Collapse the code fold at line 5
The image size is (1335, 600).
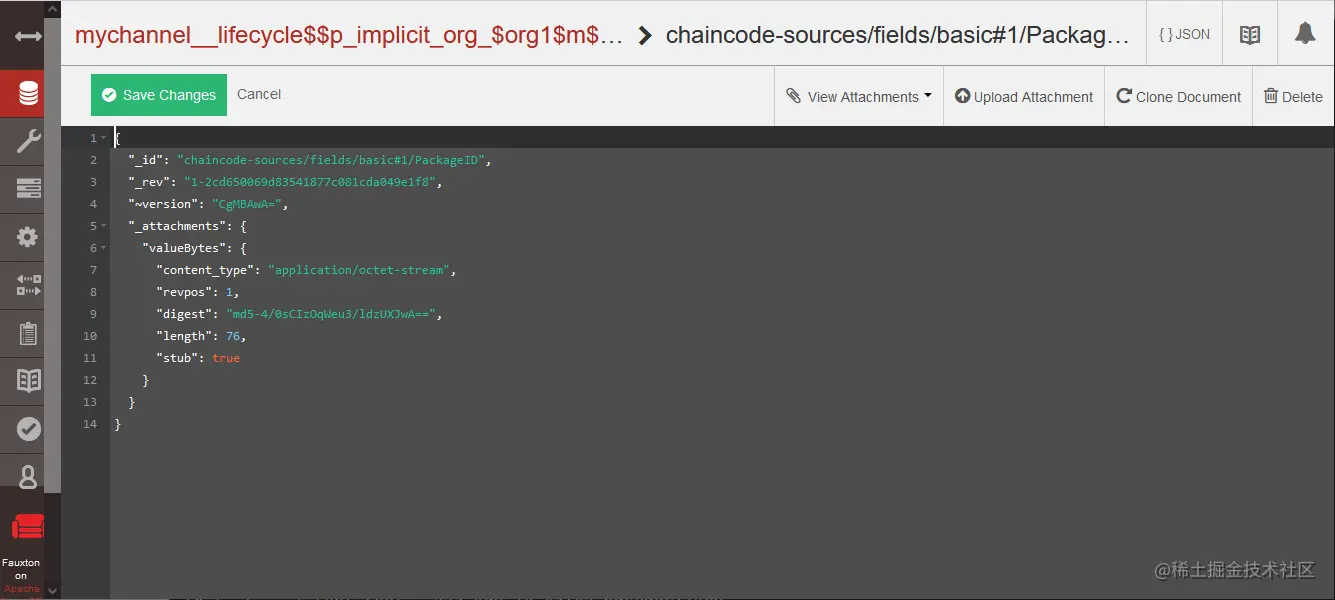(x=104, y=226)
